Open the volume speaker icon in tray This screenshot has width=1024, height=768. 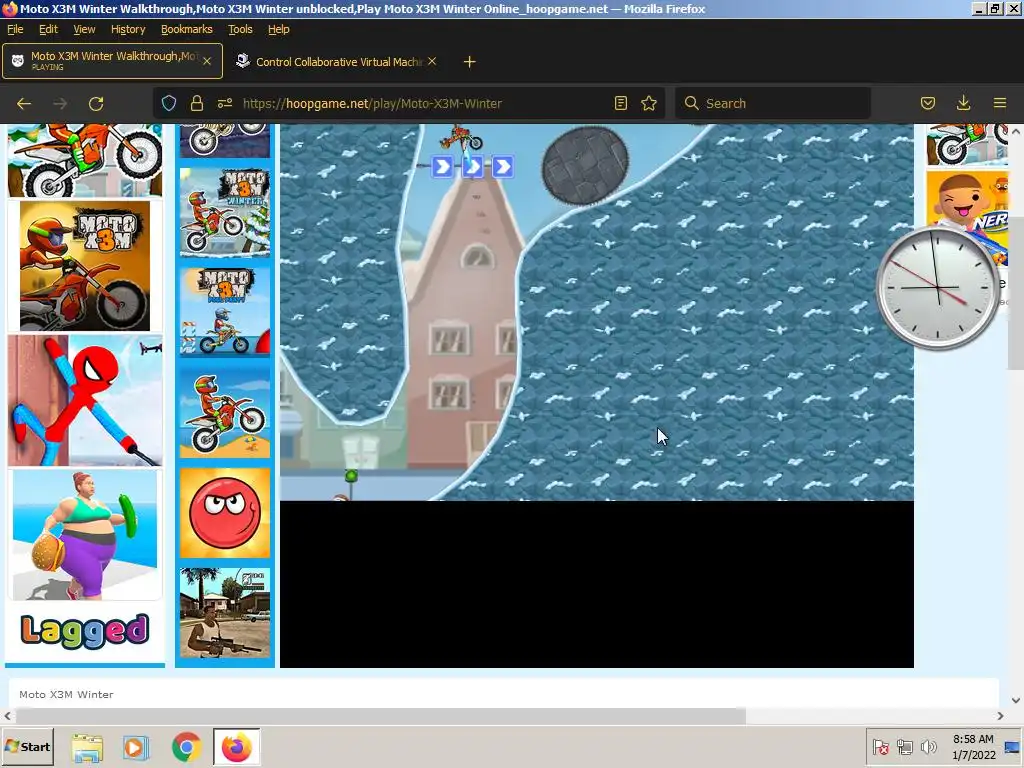pyautogui.click(x=928, y=747)
